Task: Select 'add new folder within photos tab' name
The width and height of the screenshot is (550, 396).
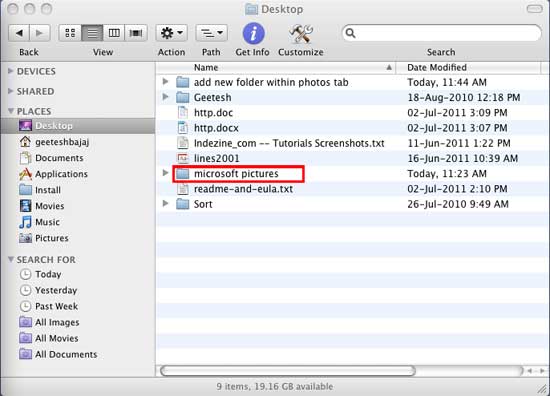Action: [x=271, y=82]
